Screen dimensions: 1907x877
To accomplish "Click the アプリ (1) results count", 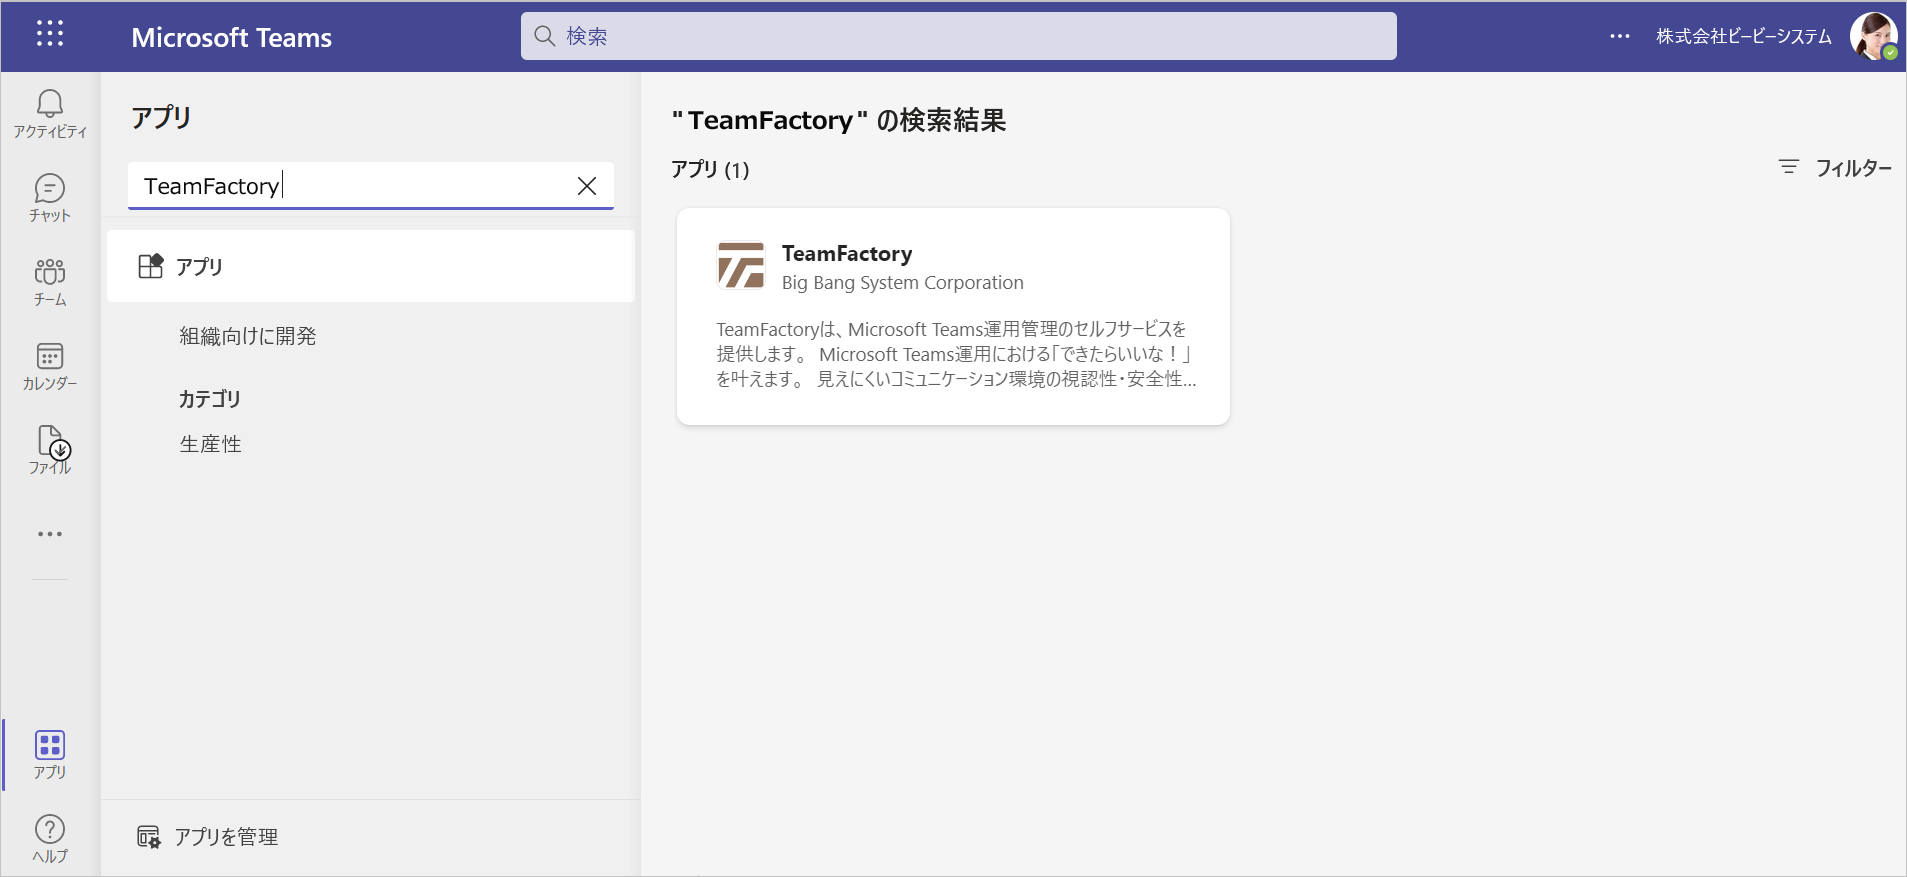I will [x=710, y=169].
